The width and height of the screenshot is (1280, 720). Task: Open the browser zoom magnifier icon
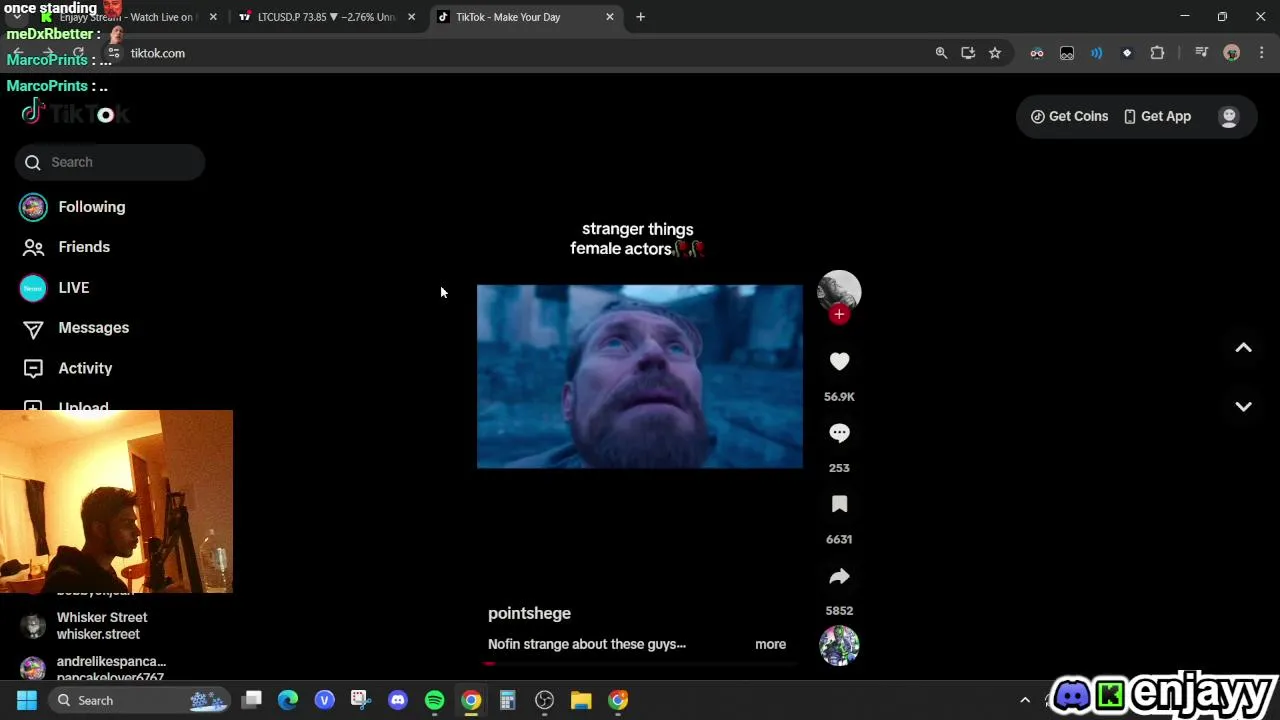pos(941,53)
